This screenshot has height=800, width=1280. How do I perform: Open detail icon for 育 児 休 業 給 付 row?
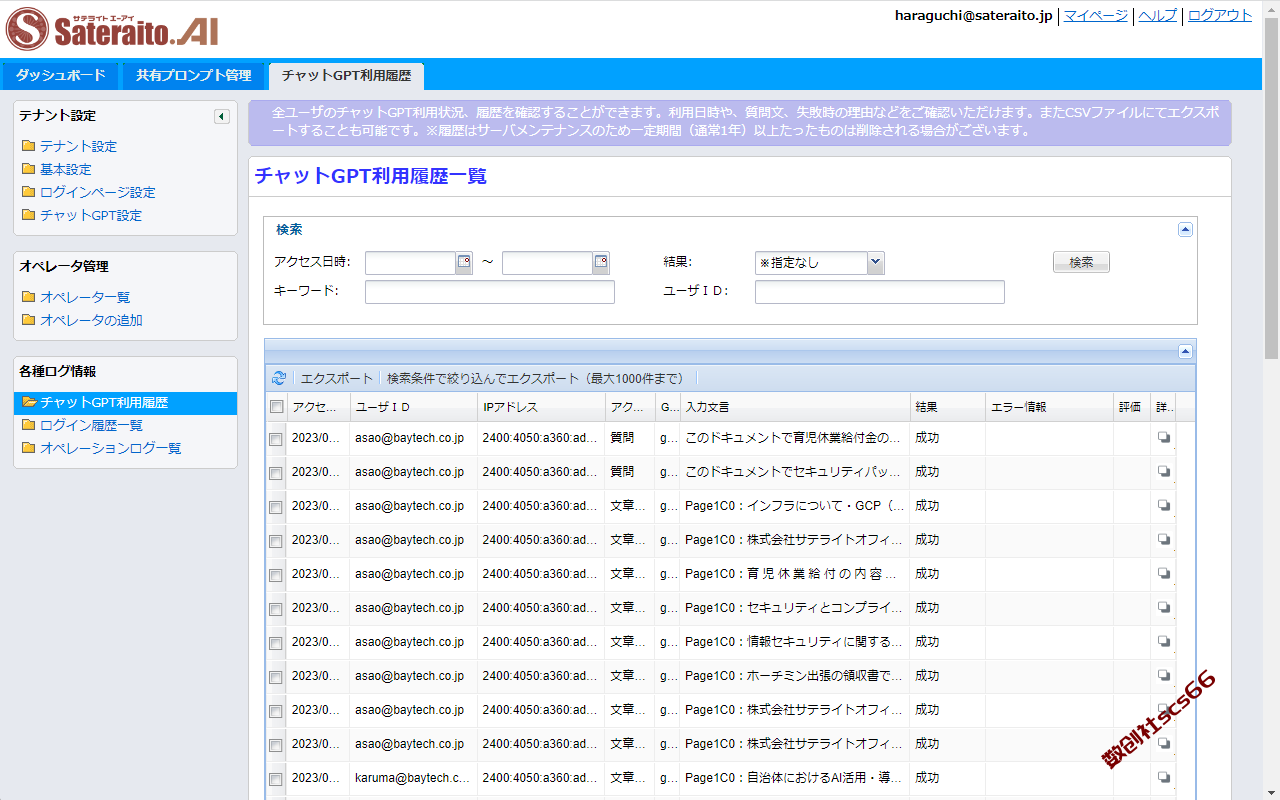point(1163,574)
